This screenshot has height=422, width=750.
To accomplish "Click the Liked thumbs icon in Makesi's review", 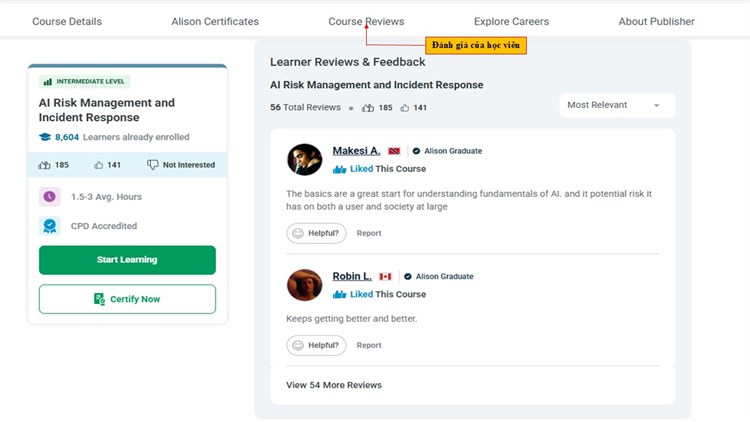I will coord(340,169).
